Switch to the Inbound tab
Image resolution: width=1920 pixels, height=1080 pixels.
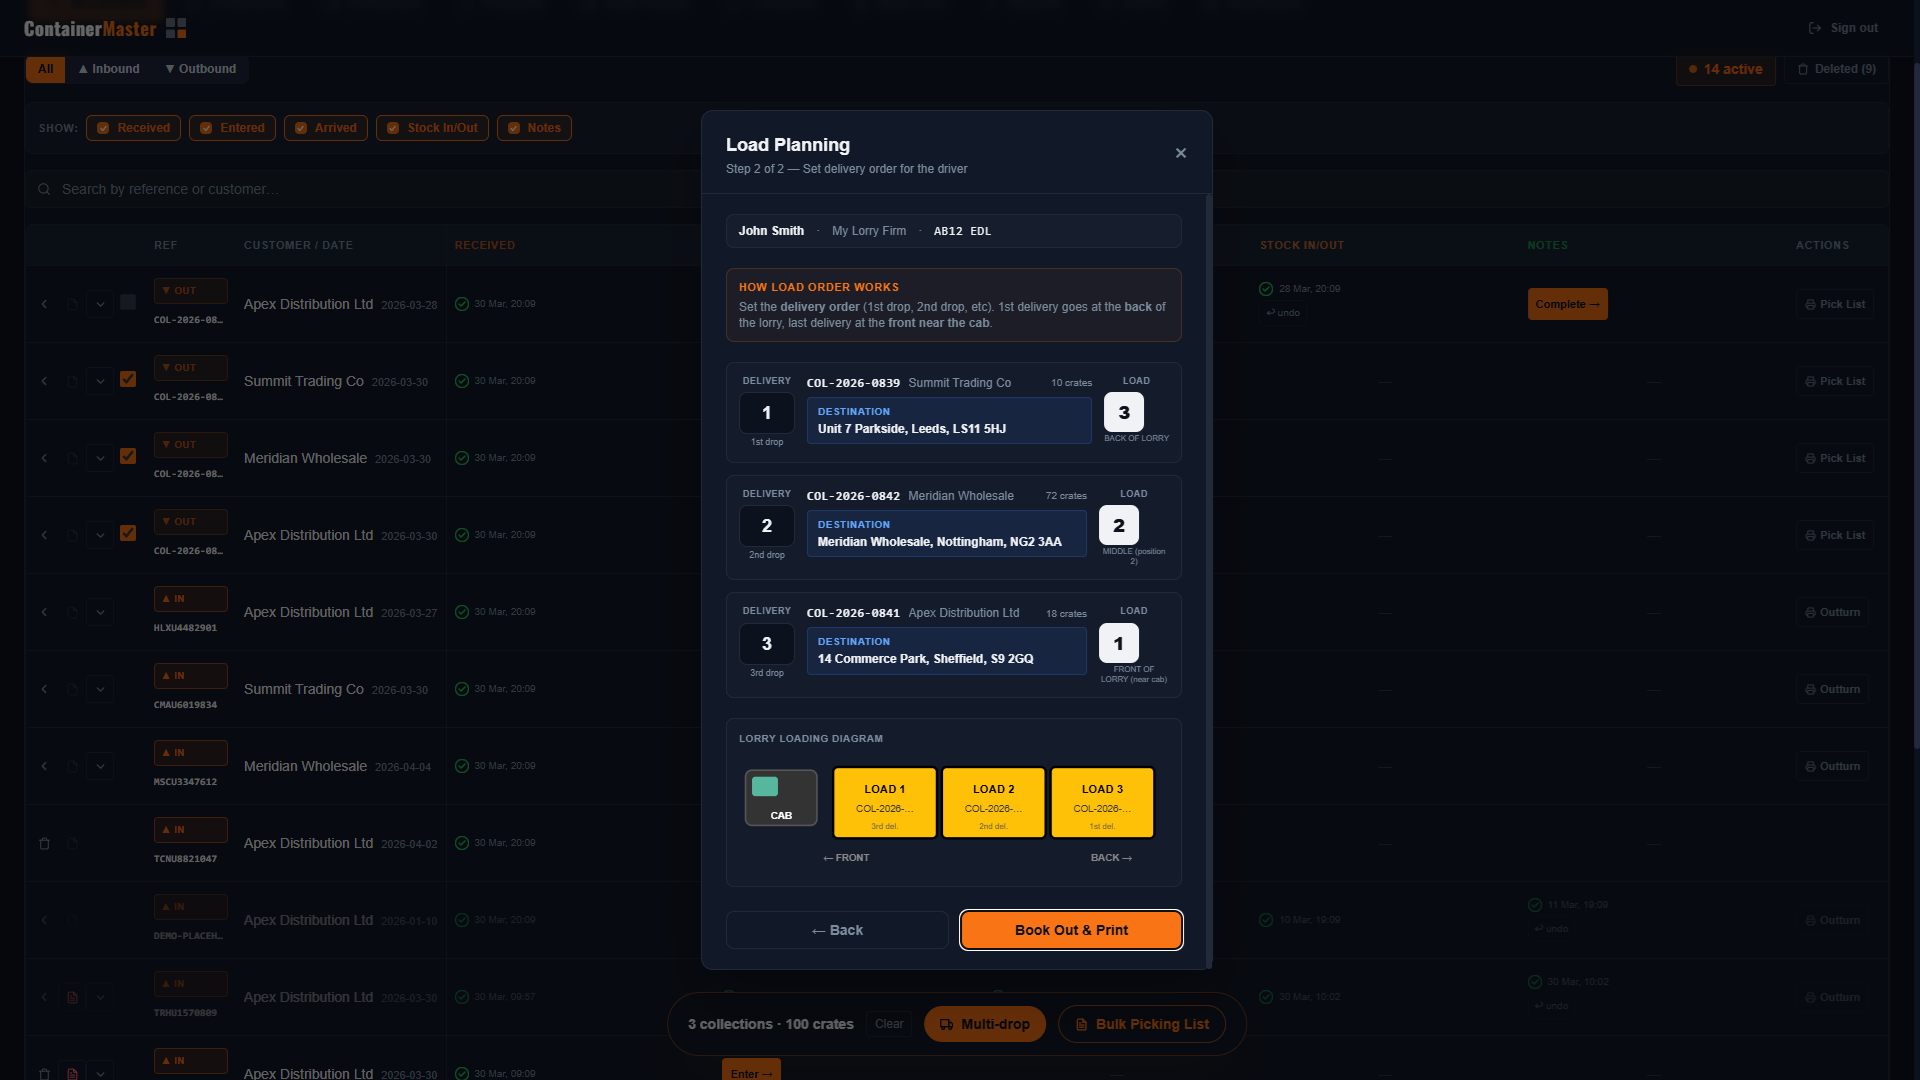click(109, 69)
